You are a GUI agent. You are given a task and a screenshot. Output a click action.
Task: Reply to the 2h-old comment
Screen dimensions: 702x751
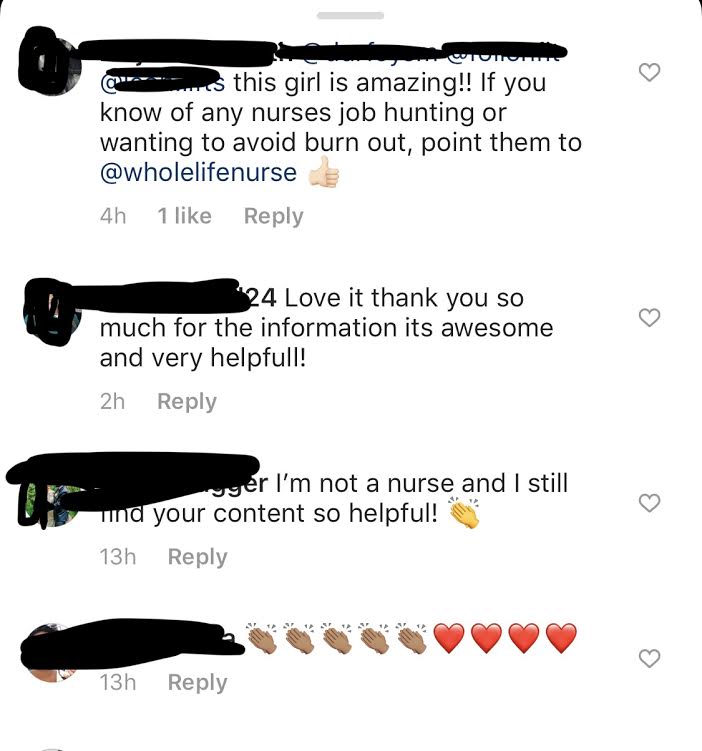pos(187,401)
